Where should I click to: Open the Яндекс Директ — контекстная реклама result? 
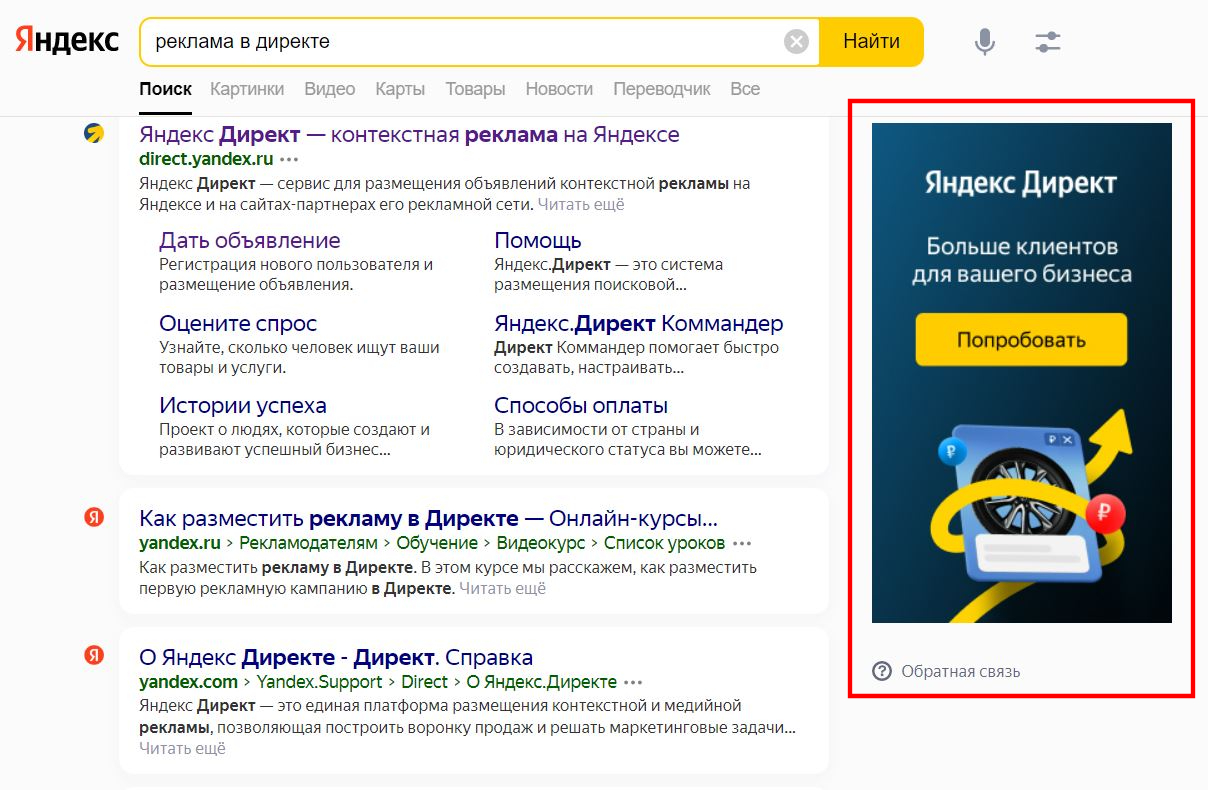pyautogui.click(x=409, y=134)
